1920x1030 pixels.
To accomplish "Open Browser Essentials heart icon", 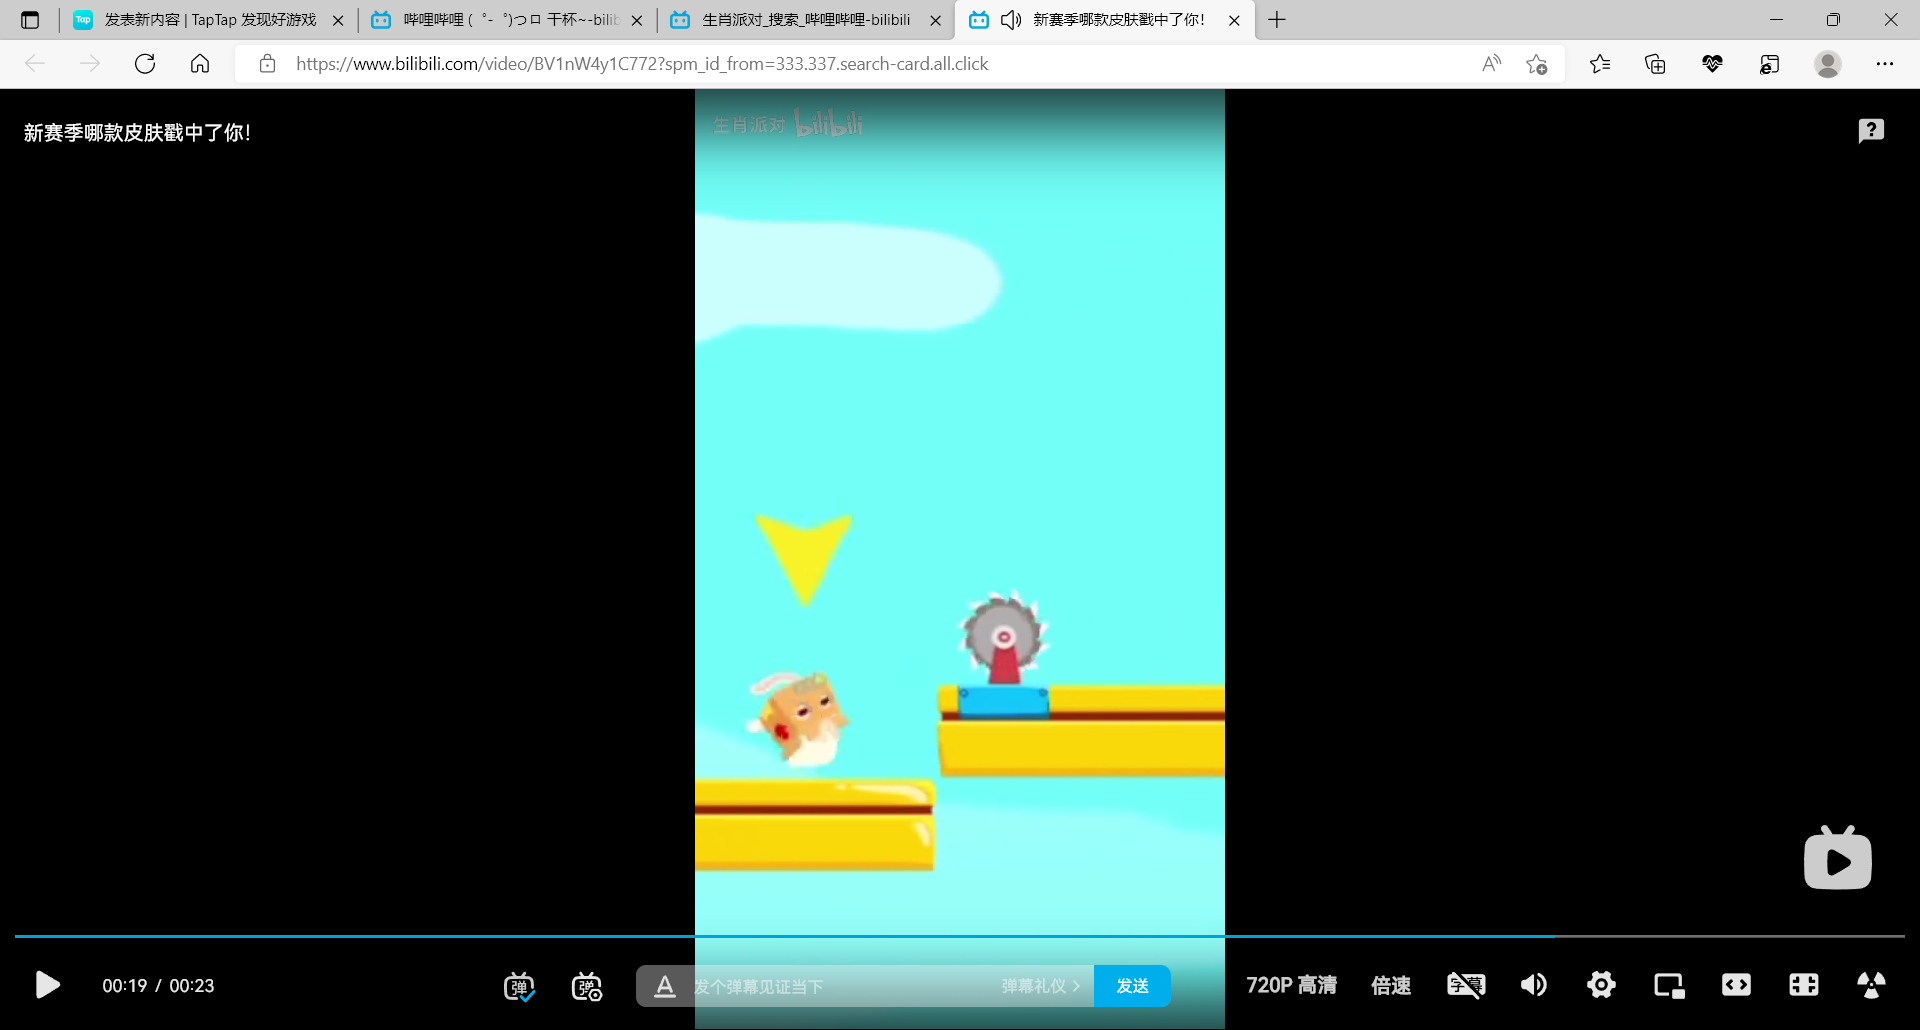I will [1712, 64].
